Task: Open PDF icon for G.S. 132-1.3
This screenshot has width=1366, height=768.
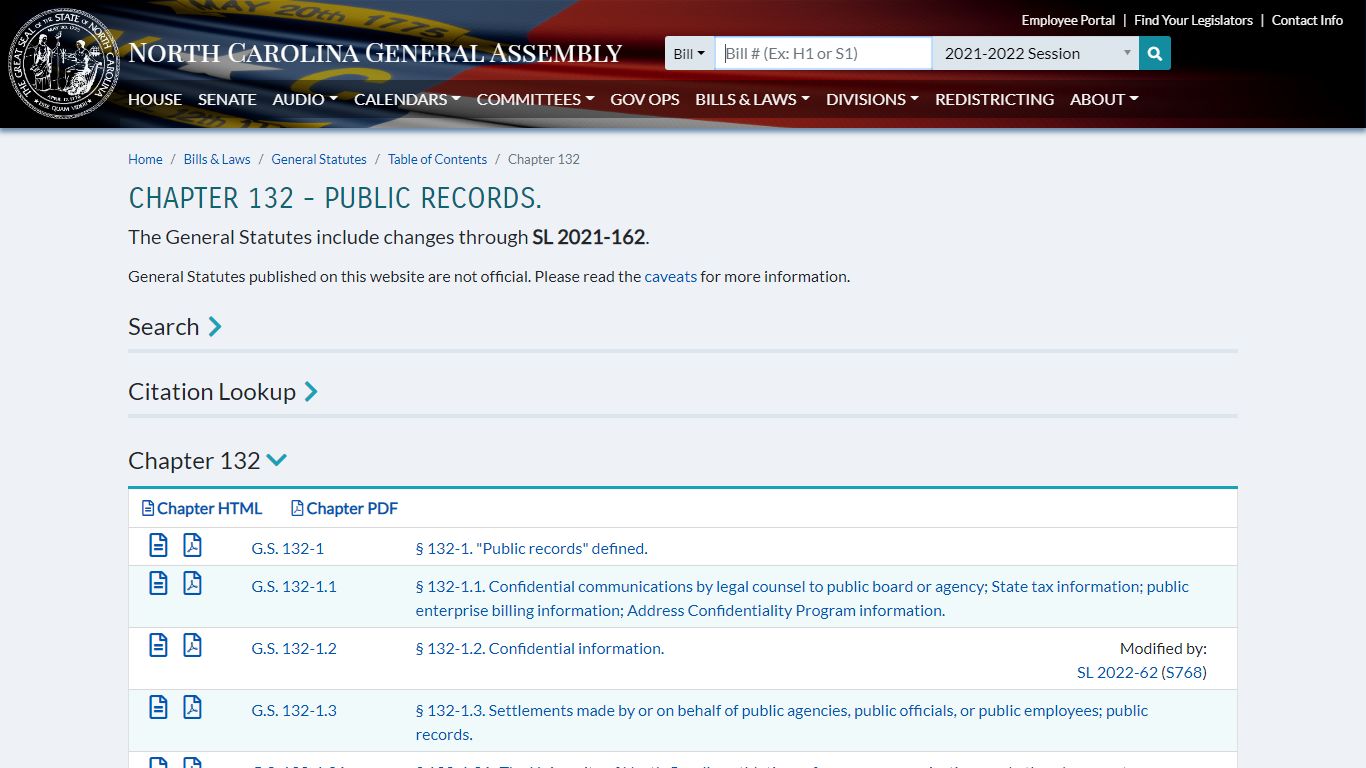Action: [x=192, y=707]
